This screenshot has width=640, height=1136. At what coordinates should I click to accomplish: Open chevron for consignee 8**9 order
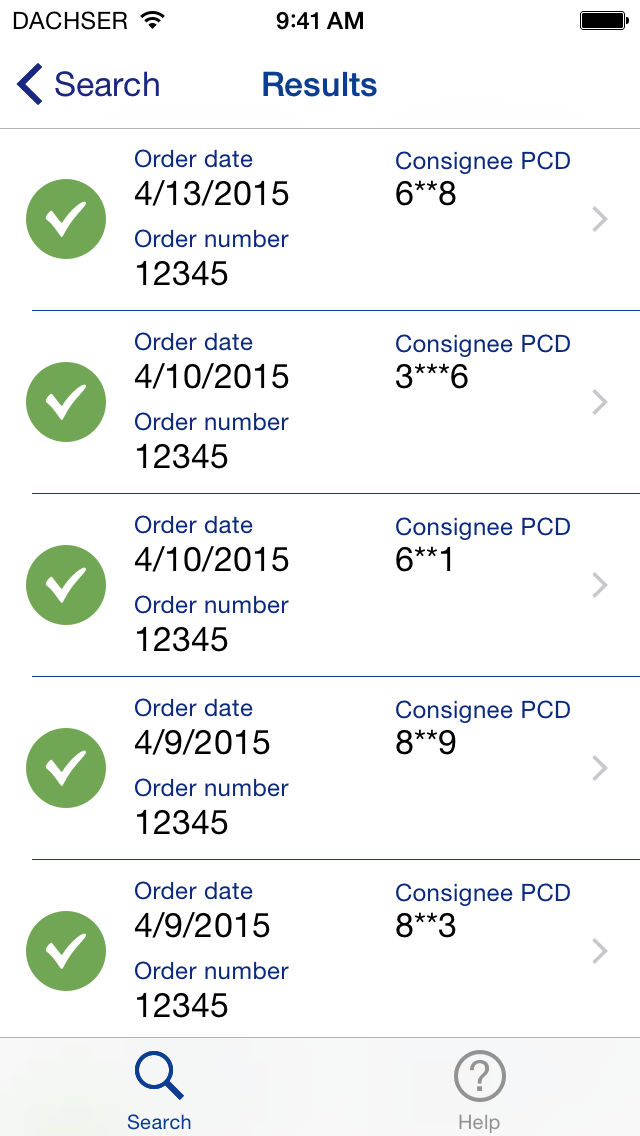tap(600, 768)
